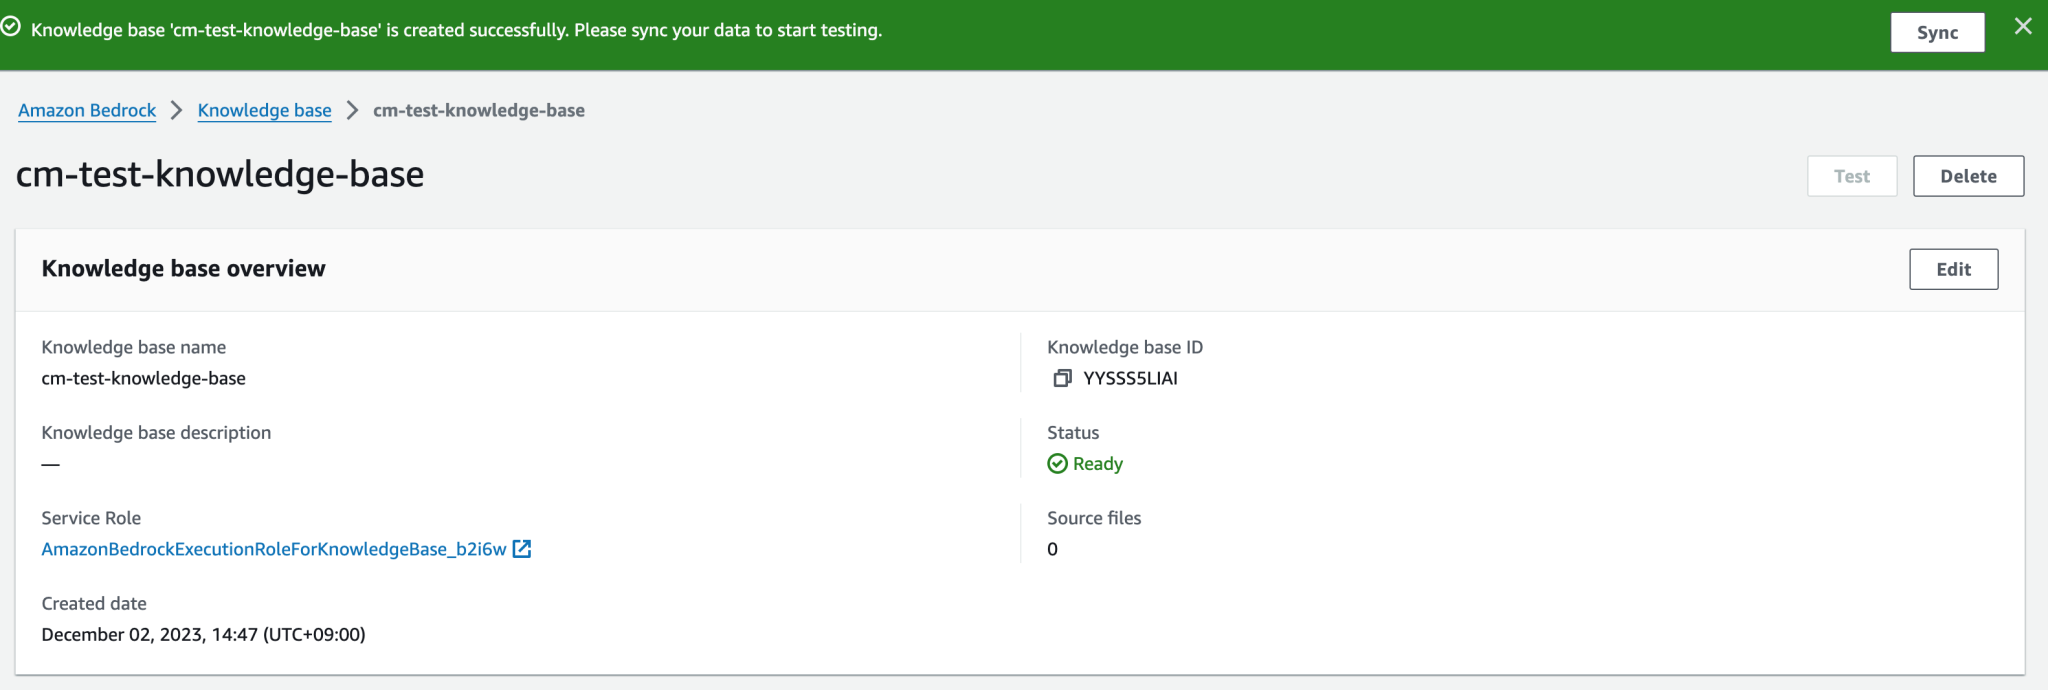Click the Ready status text
This screenshot has width=2048, height=690.
(1097, 464)
